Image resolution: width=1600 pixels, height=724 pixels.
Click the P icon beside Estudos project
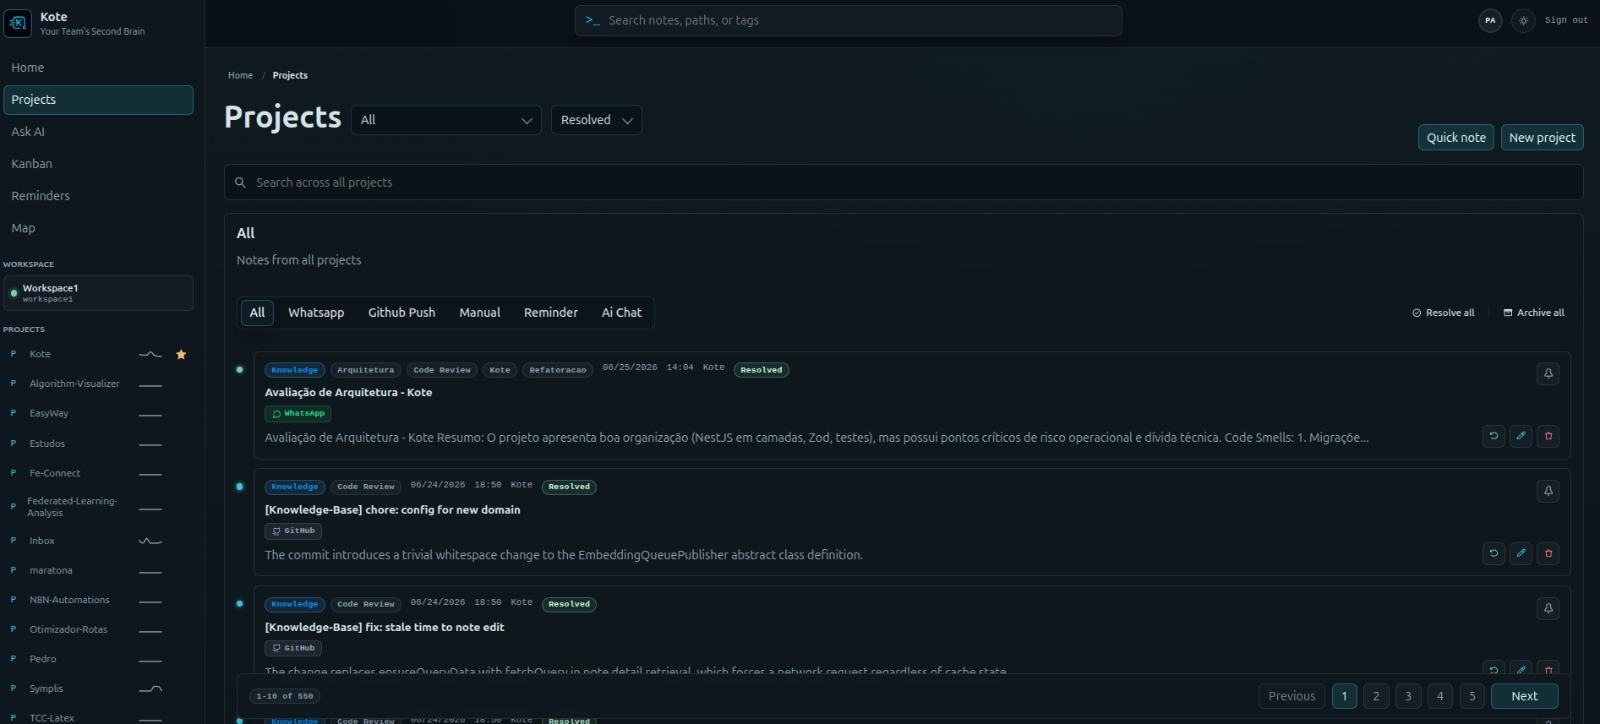pos(13,443)
